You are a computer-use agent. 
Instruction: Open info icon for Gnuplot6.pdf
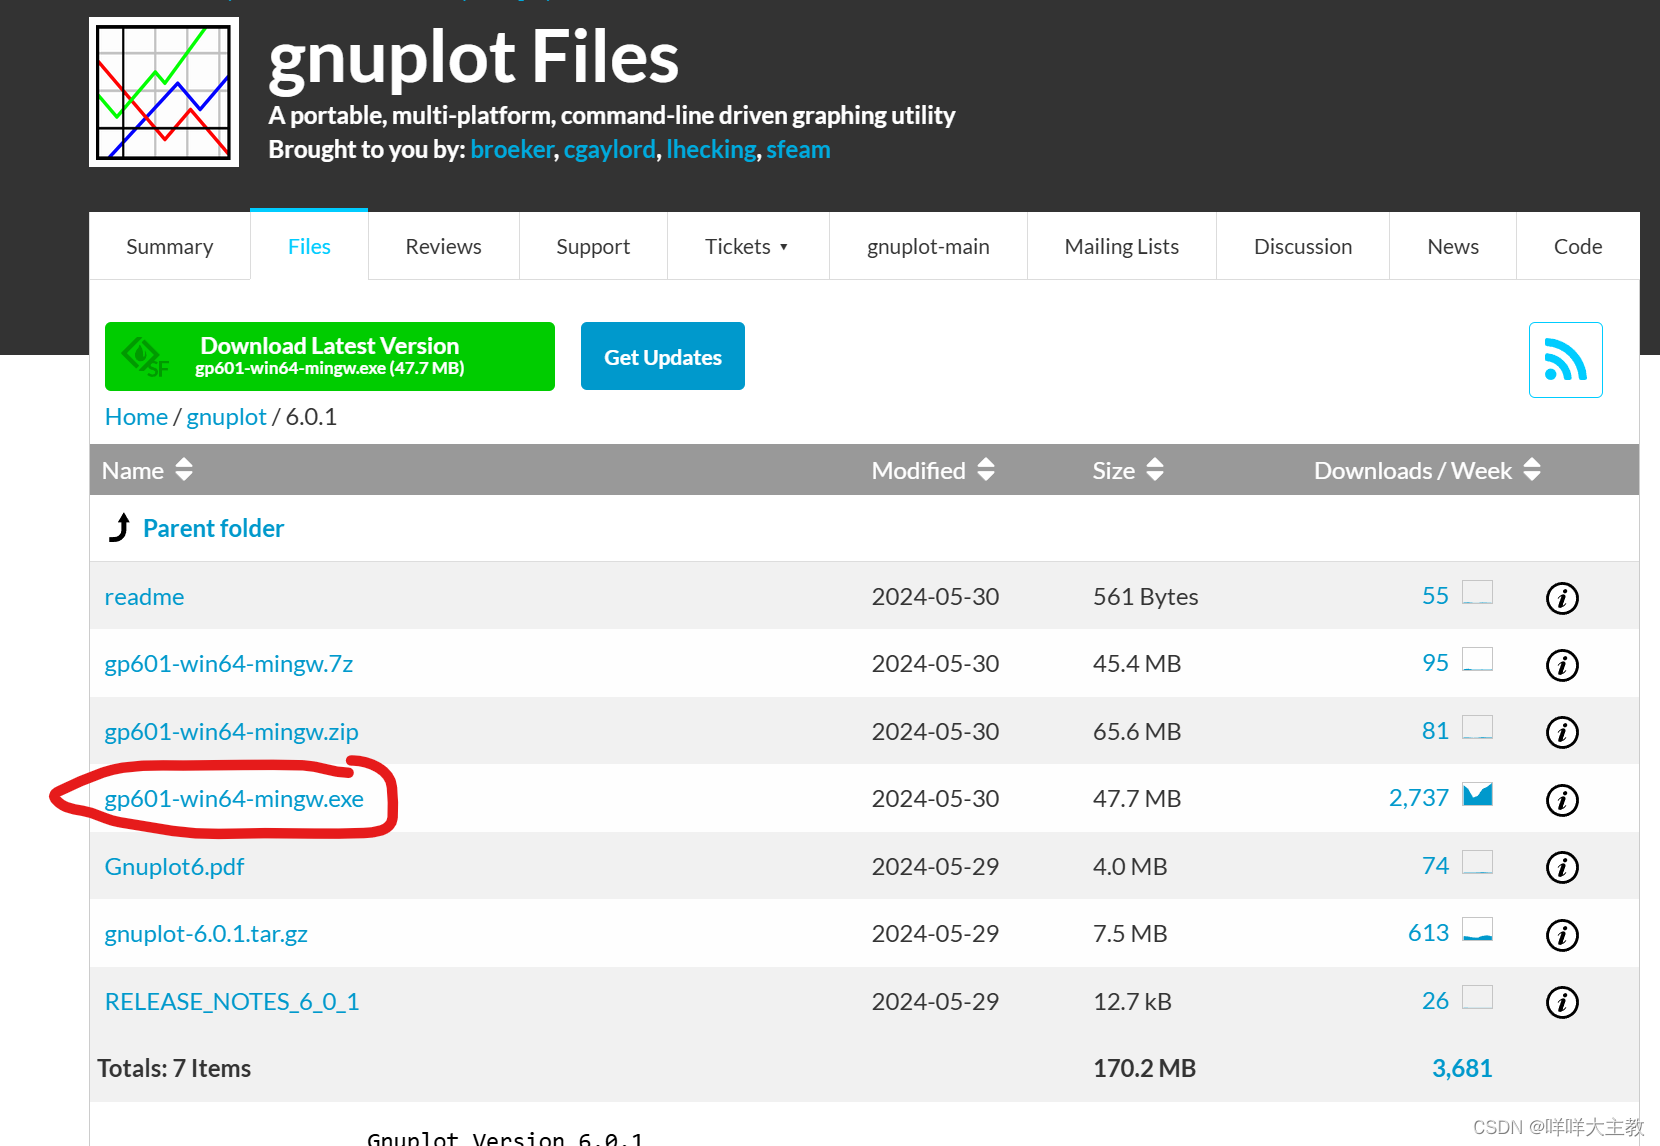[x=1562, y=867]
